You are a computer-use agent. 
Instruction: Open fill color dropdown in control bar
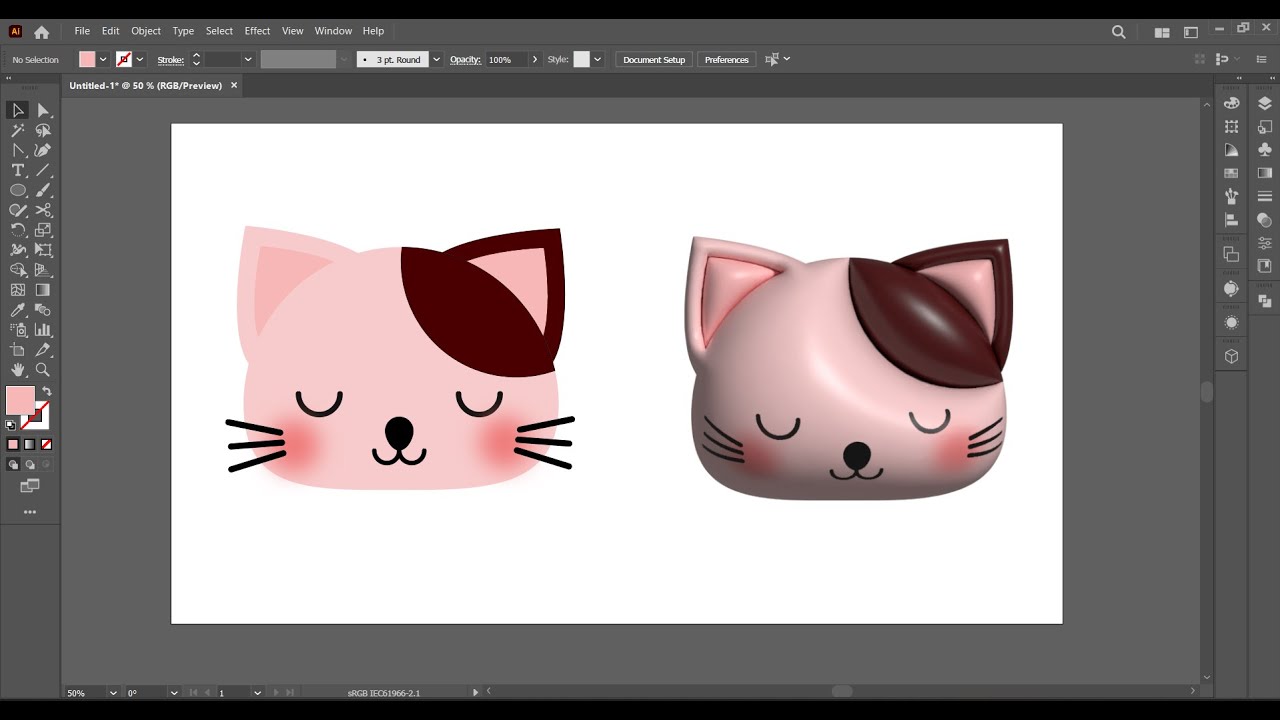click(x=103, y=60)
